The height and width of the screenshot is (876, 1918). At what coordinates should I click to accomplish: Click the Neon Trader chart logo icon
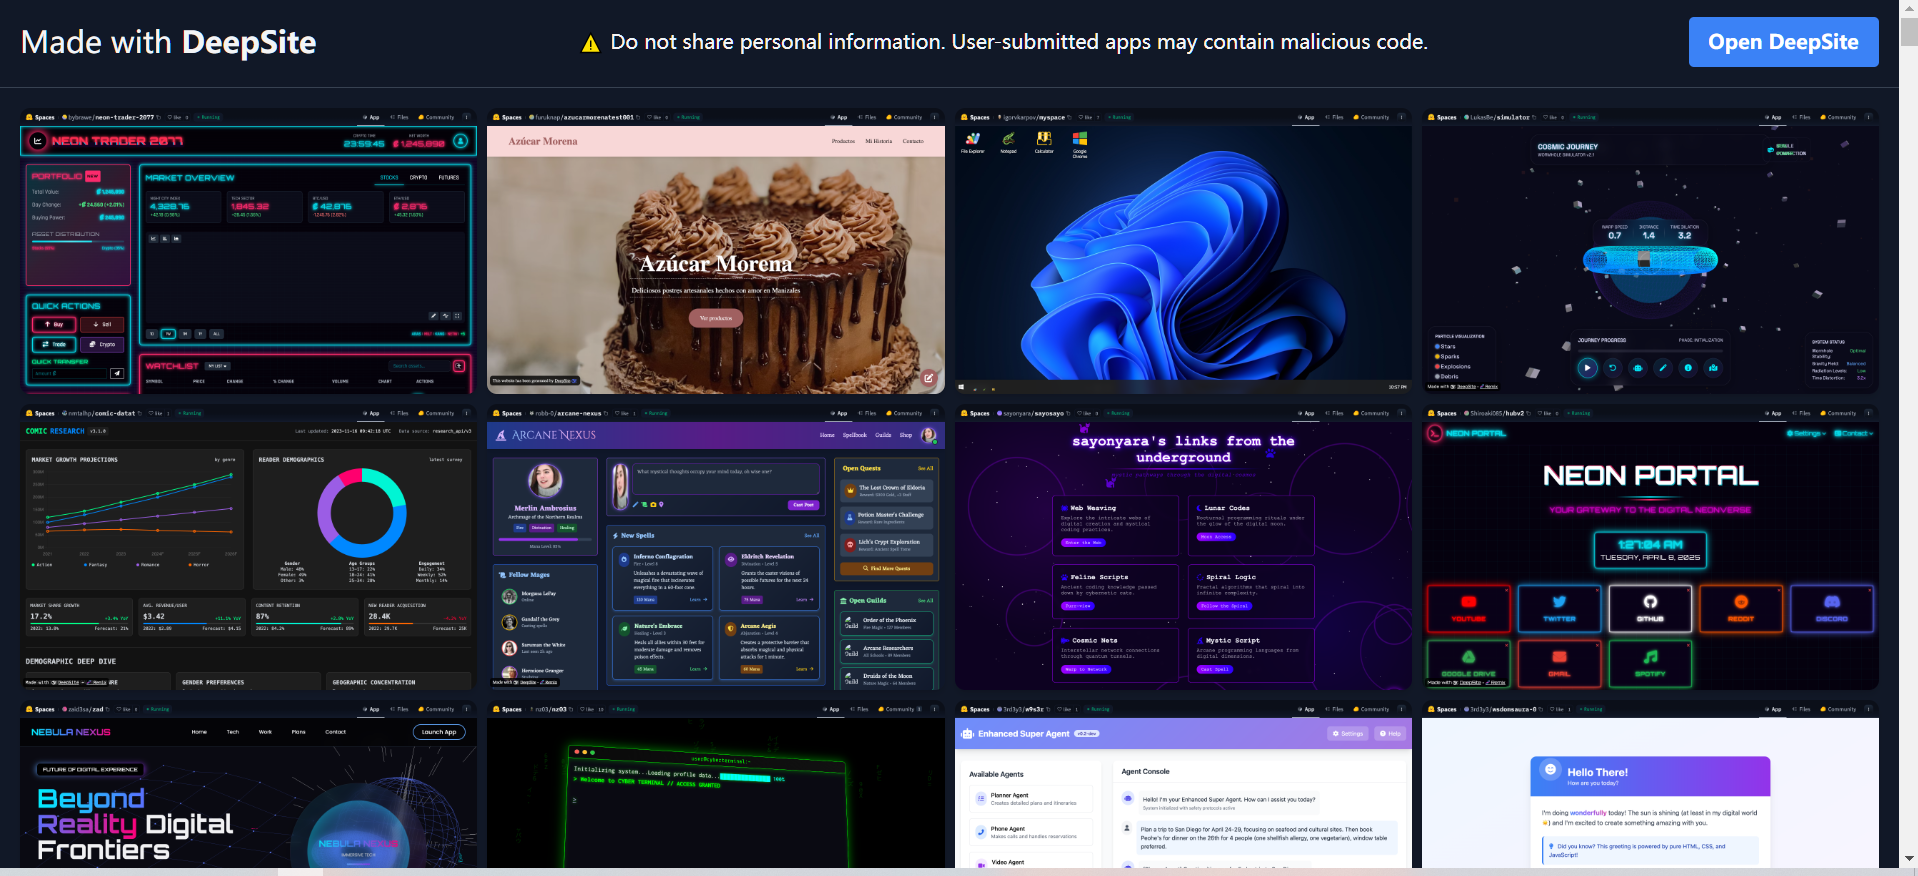point(38,141)
